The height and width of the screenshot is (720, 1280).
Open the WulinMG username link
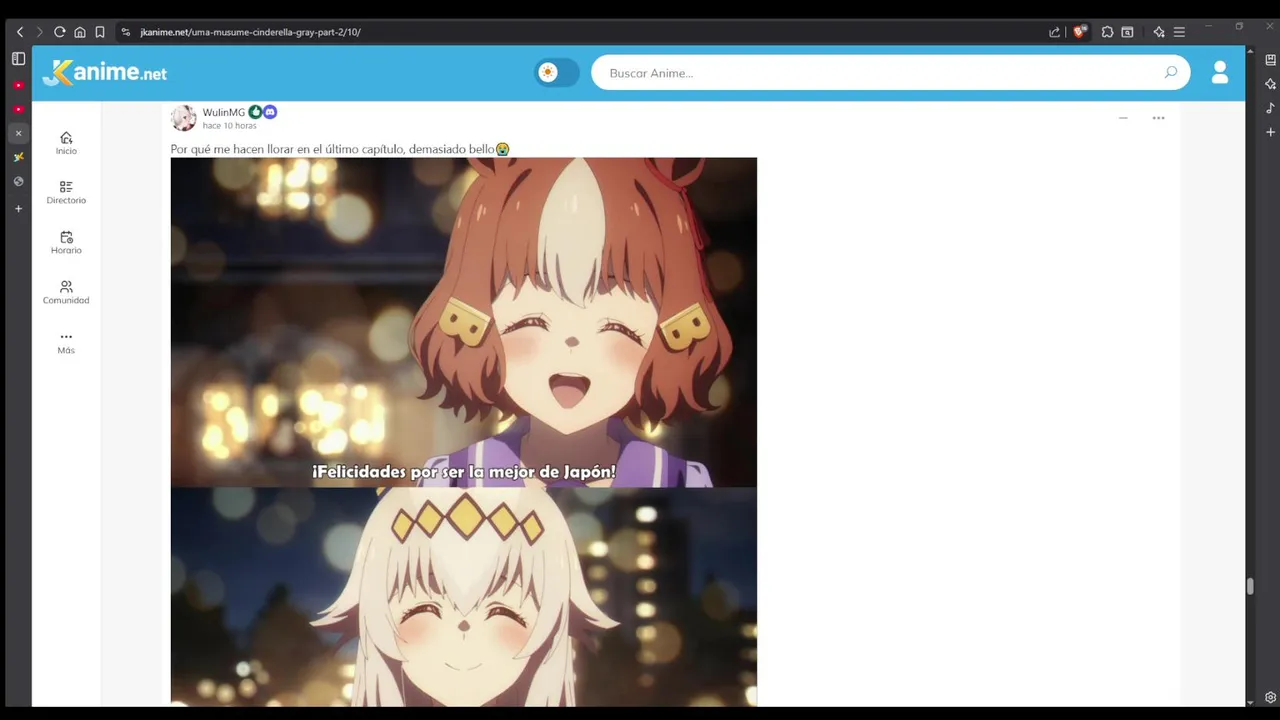224,113
